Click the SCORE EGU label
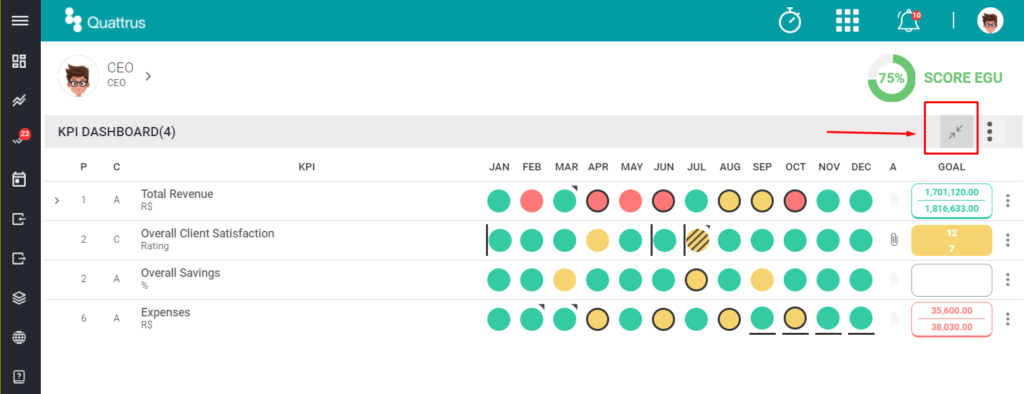This screenshot has width=1024, height=394. [963, 78]
